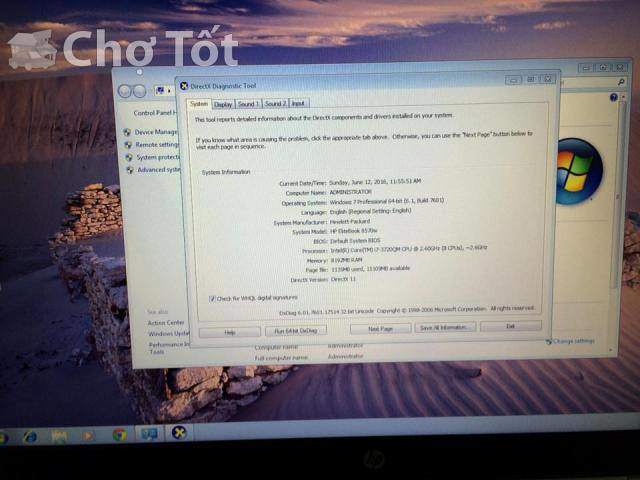The width and height of the screenshot is (640, 480).
Task: Click the Back arrow in Control Panel window
Action: point(124,91)
